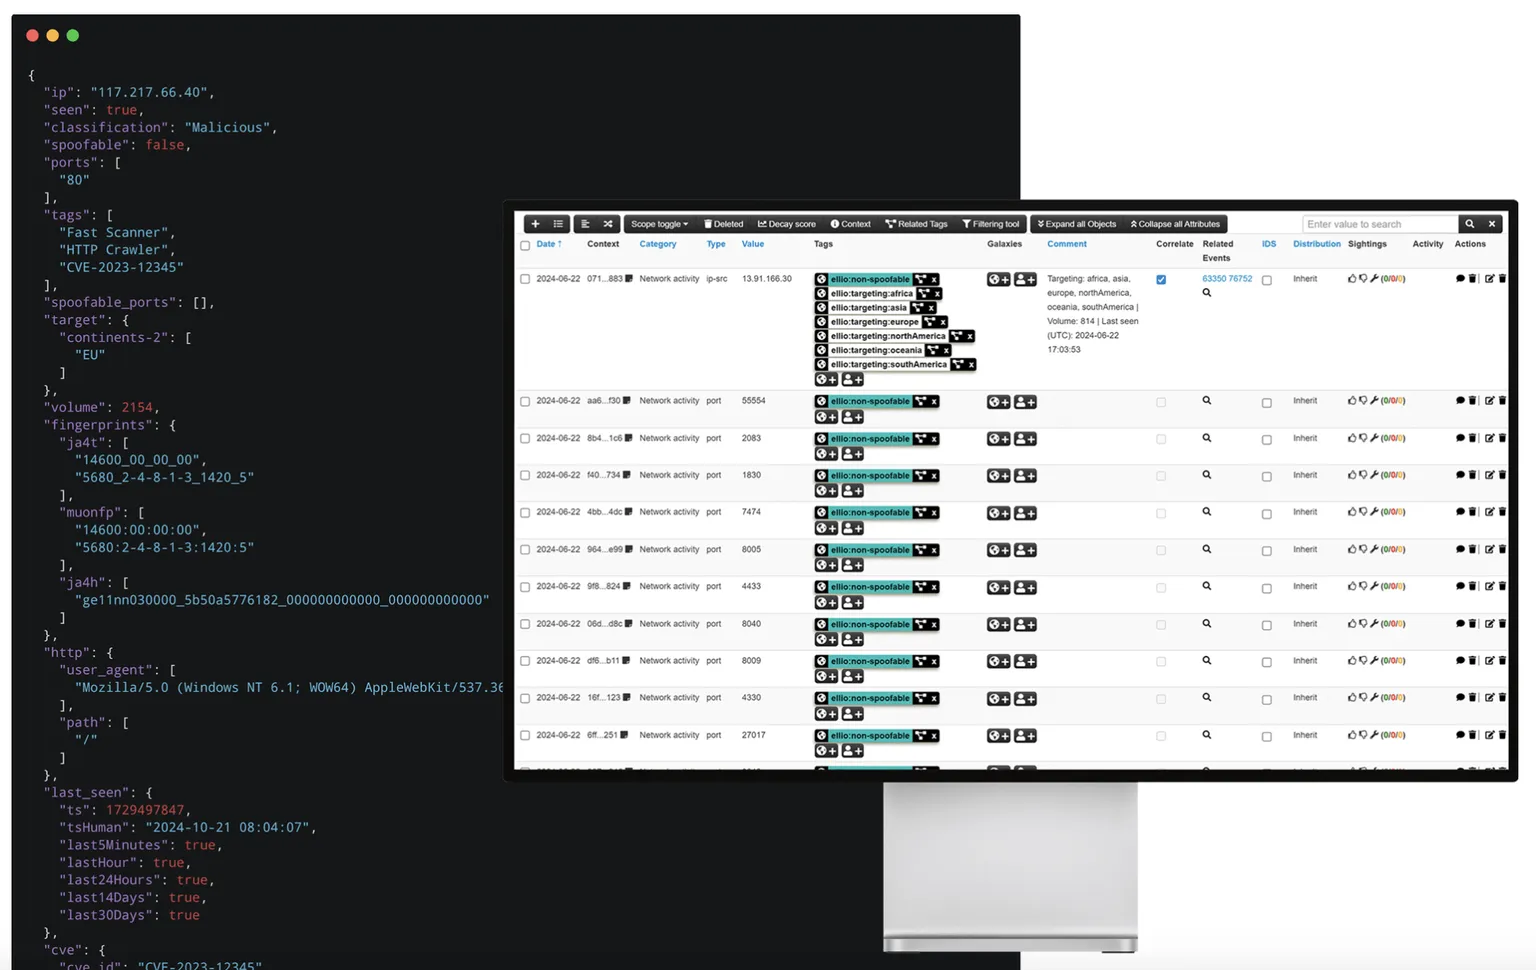Click the trash icon to delete the first attribute

1471,278
